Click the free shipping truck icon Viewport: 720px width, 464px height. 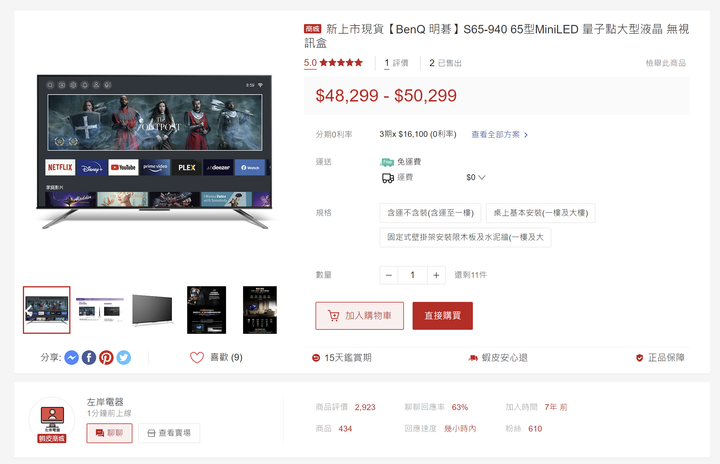(387, 162)
